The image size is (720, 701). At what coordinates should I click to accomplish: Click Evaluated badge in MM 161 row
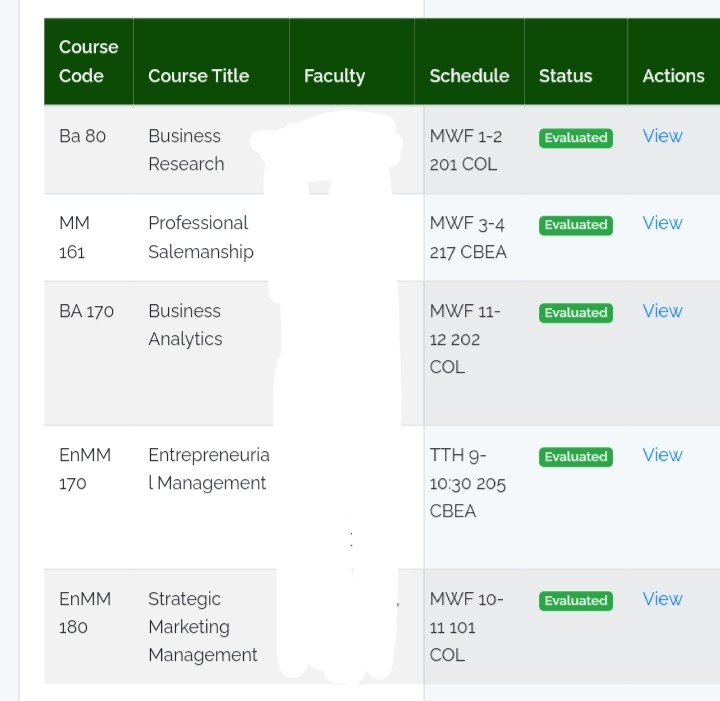(576, 225)
